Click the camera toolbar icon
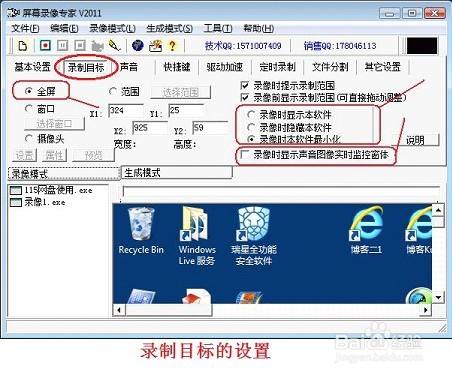452x375 pixels. [x=97, y=46]
